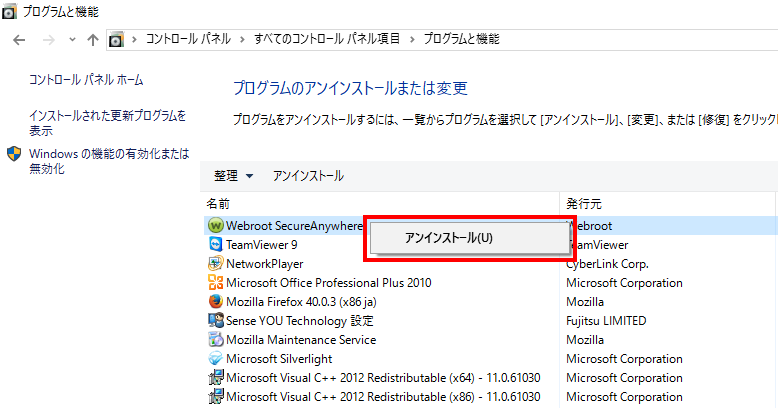Screen dimensions: 778x408
Task: Click CyberLink Corp. publisher cell
Action: [607, 264]
